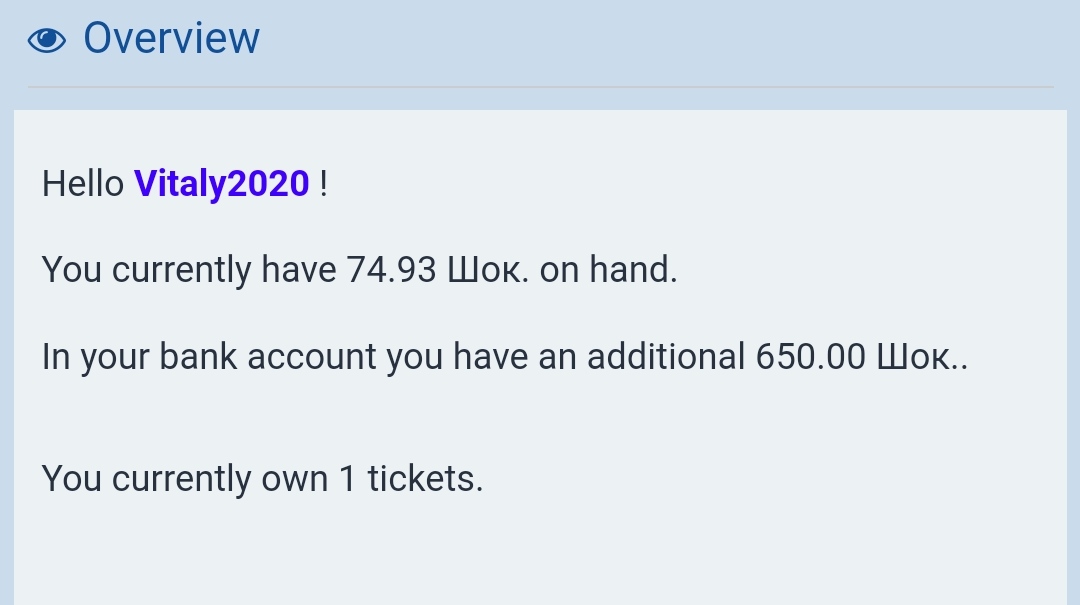Click the Шок. label after 74.93
Viewport: 1080px width, 605px height.
[x=489, y=271]
